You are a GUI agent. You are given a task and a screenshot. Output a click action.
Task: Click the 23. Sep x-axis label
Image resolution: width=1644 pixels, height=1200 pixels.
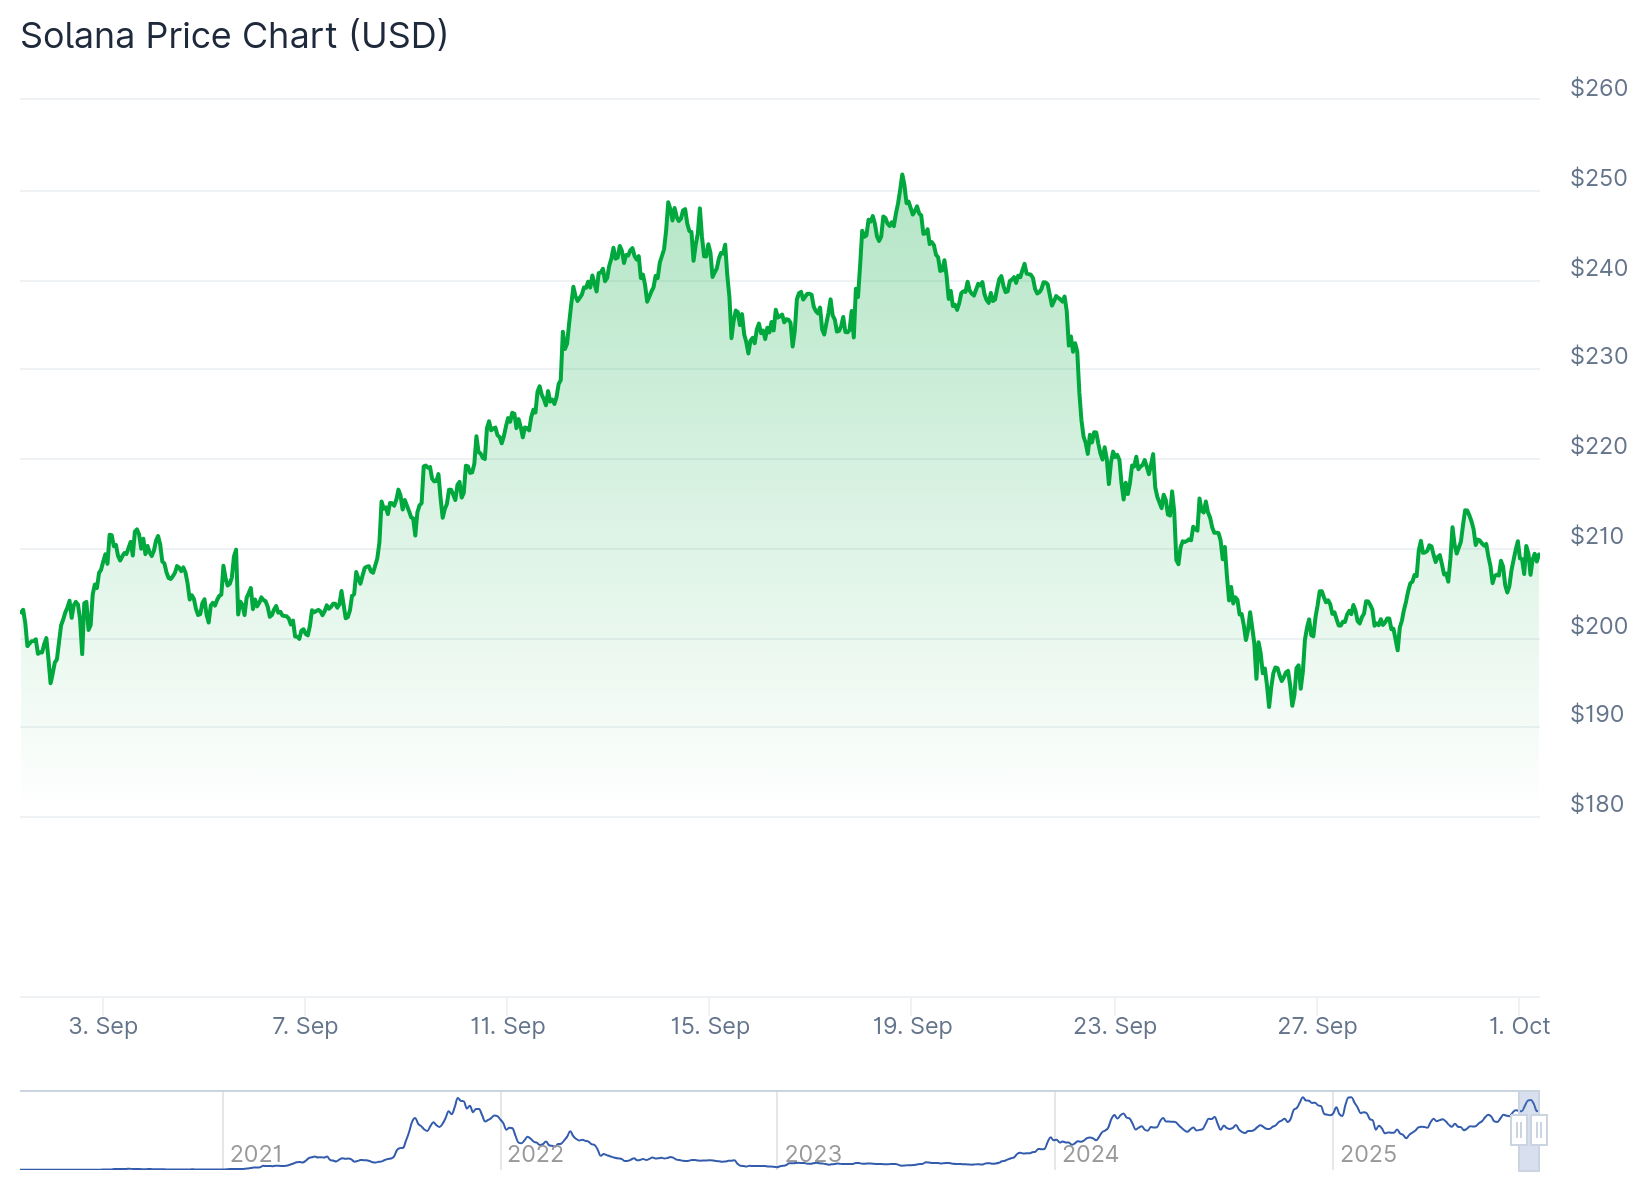[x=1115, y=1026]
